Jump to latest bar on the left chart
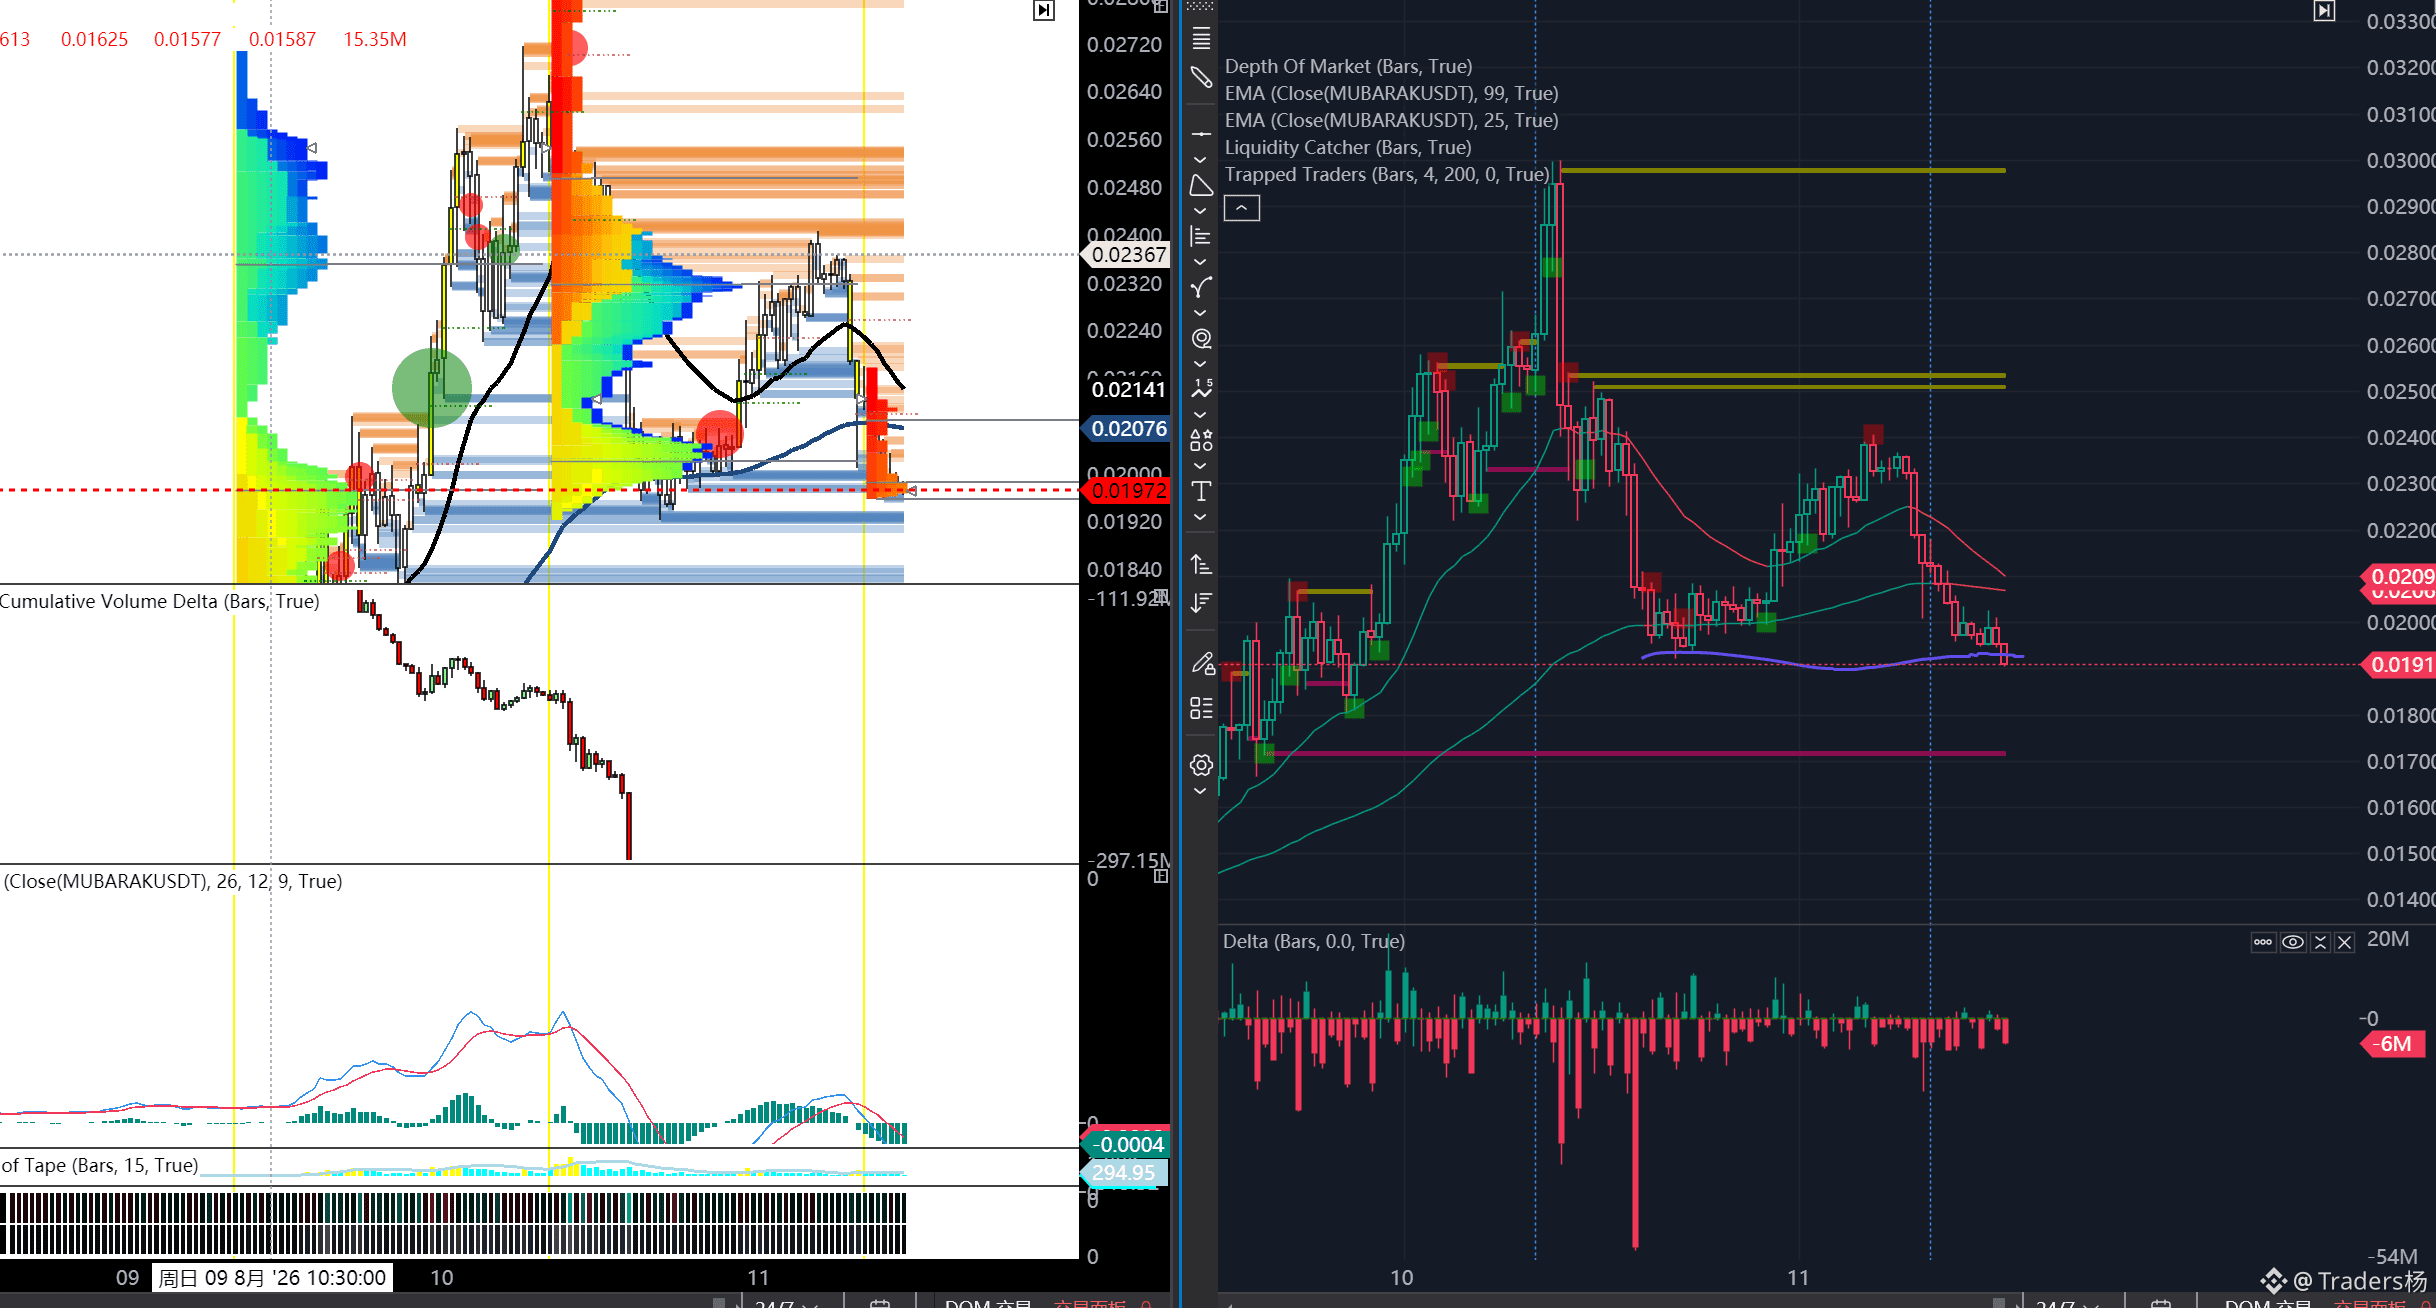Viewport: 2436px width, 1308px height. [x=1043, y=10]
